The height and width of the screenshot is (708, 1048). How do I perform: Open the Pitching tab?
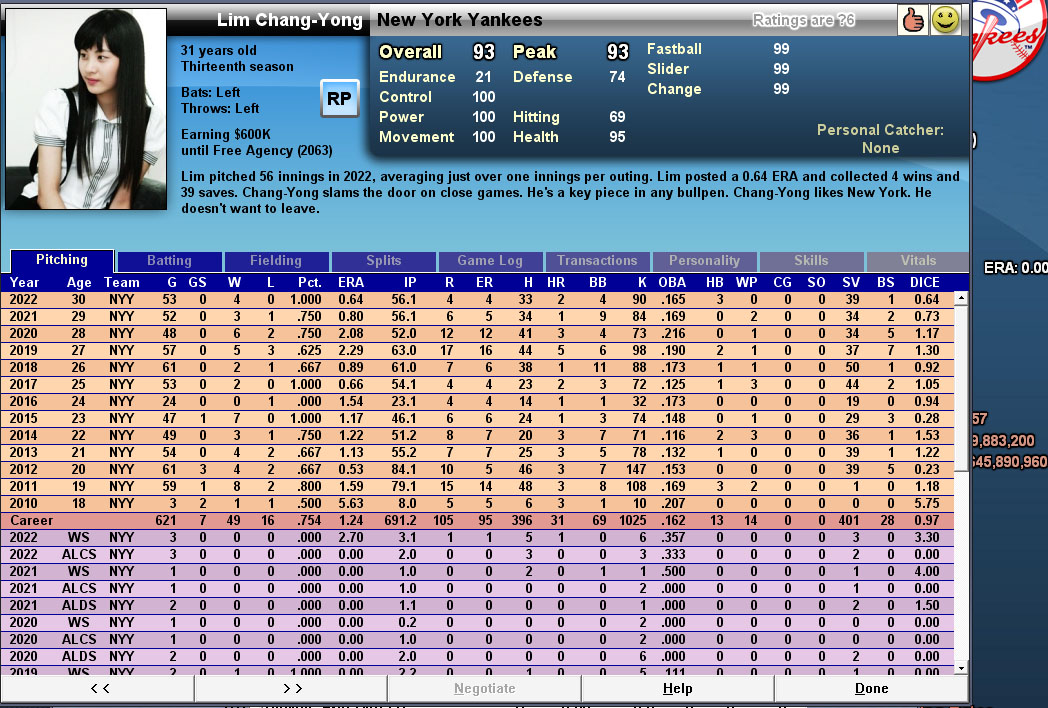coord(61,260)
